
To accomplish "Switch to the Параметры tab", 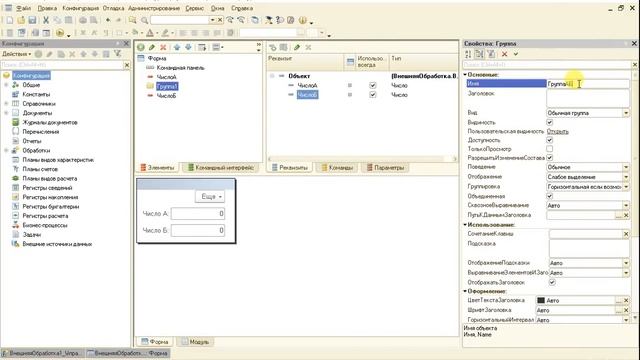I will [385, 168].
